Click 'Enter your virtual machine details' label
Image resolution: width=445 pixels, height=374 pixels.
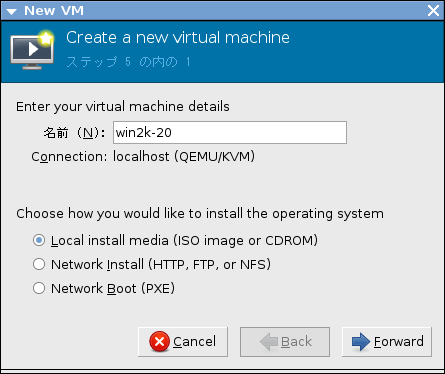123,107
